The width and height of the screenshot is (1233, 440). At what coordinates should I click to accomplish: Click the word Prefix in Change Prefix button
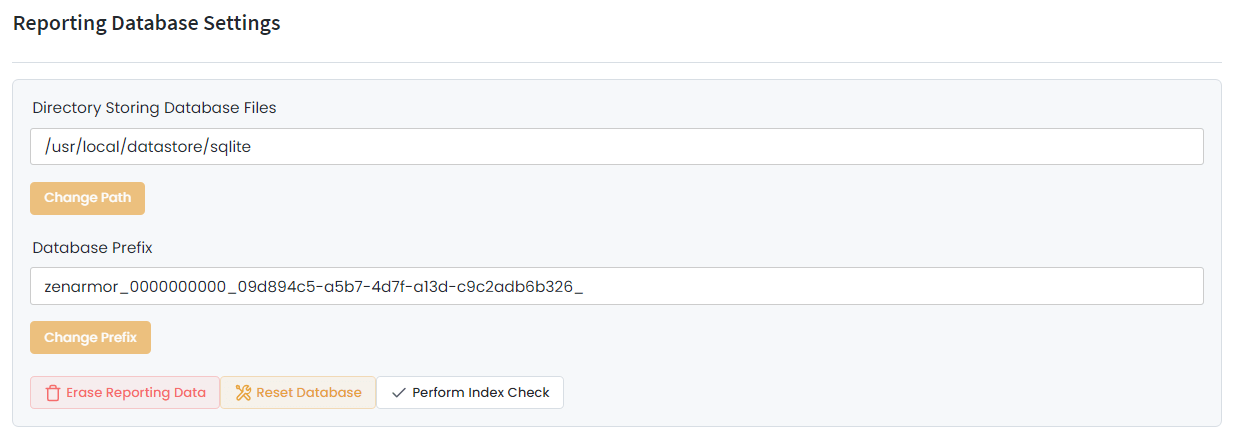[118, 338]
